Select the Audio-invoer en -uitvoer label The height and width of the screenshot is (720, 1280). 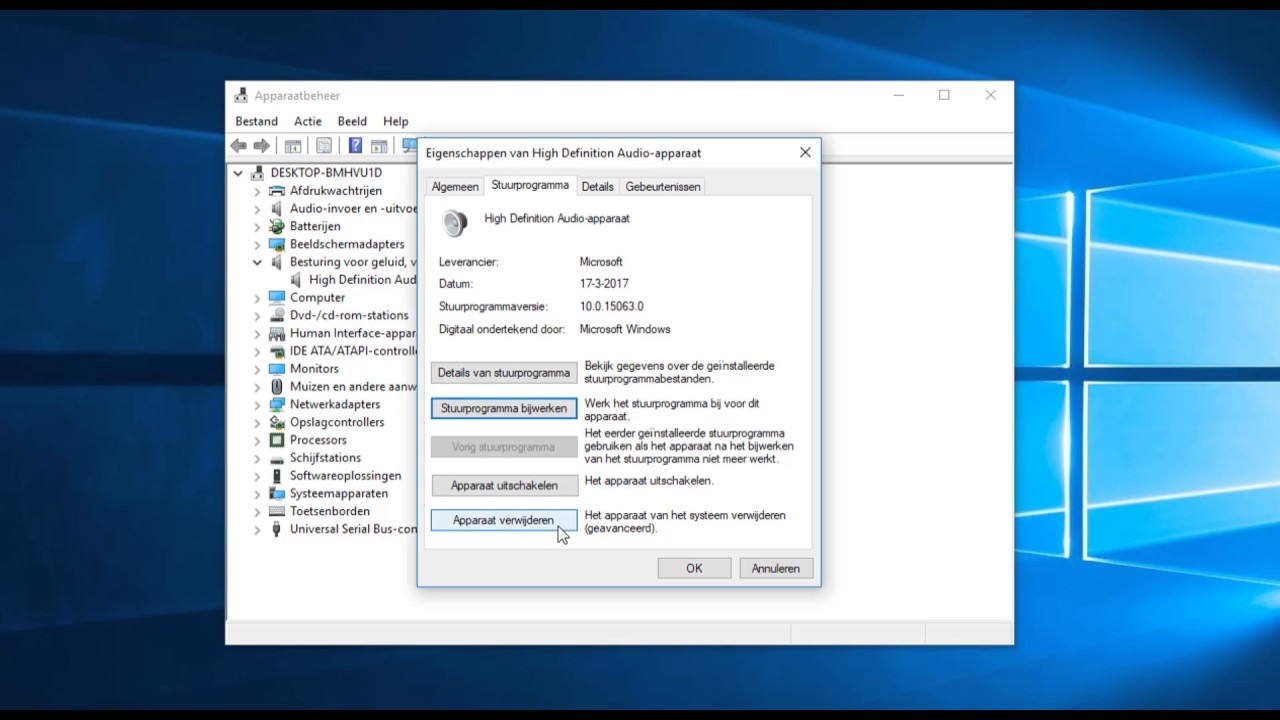coord(353,209)
